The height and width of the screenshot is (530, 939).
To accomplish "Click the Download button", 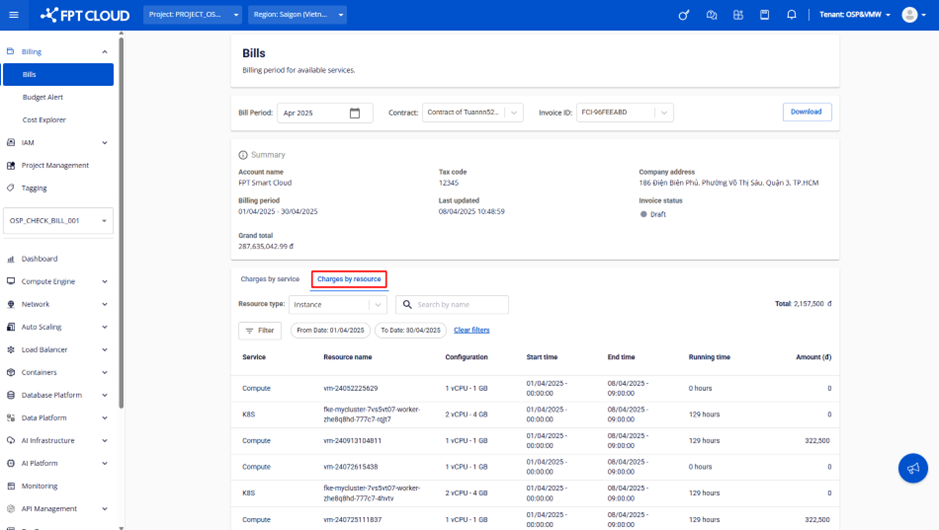I will tap(806, 112).
